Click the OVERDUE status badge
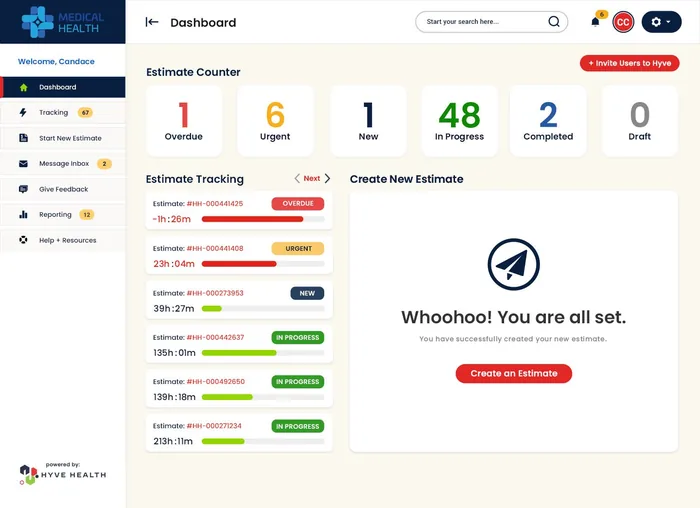Image resolution: width=700 pixels, height=508 pixels. click(298, 204)
